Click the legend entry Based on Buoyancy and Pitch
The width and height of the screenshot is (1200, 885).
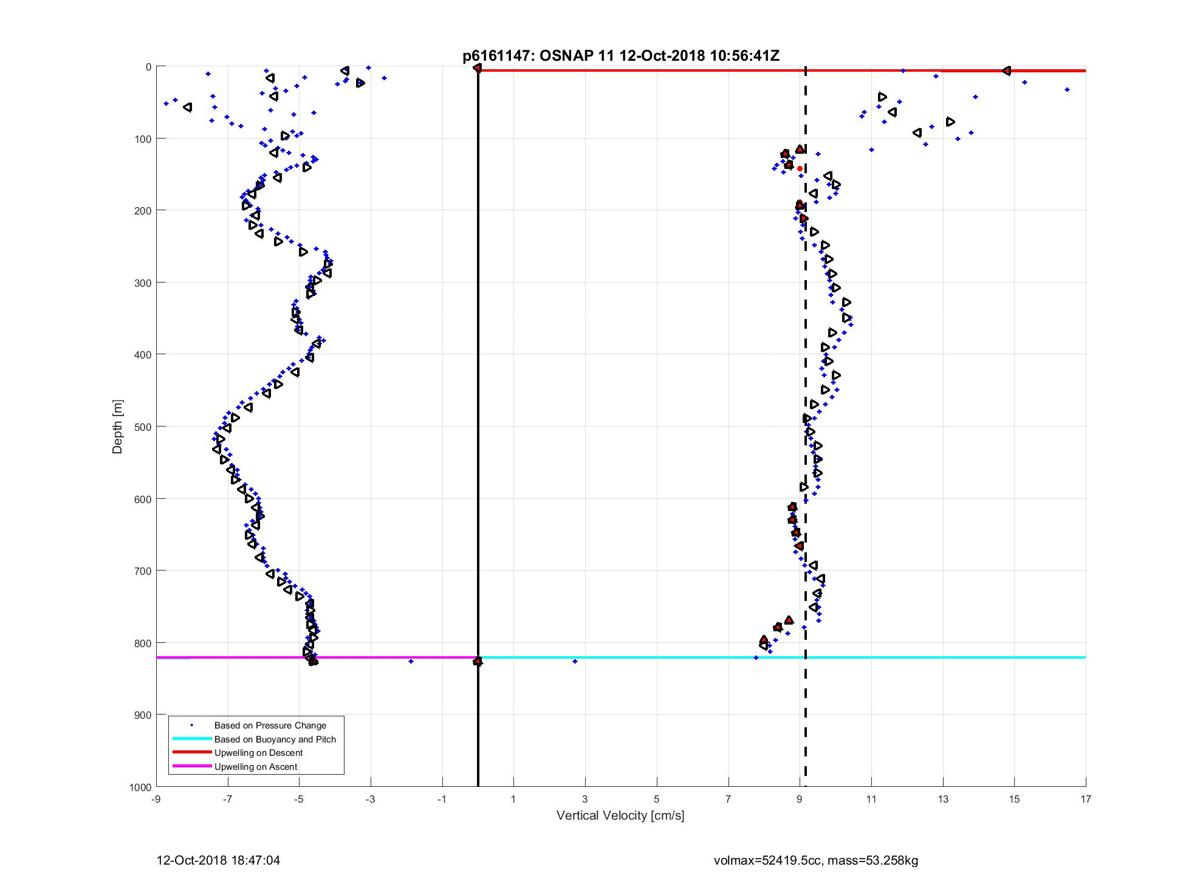(x=275, y=739)
